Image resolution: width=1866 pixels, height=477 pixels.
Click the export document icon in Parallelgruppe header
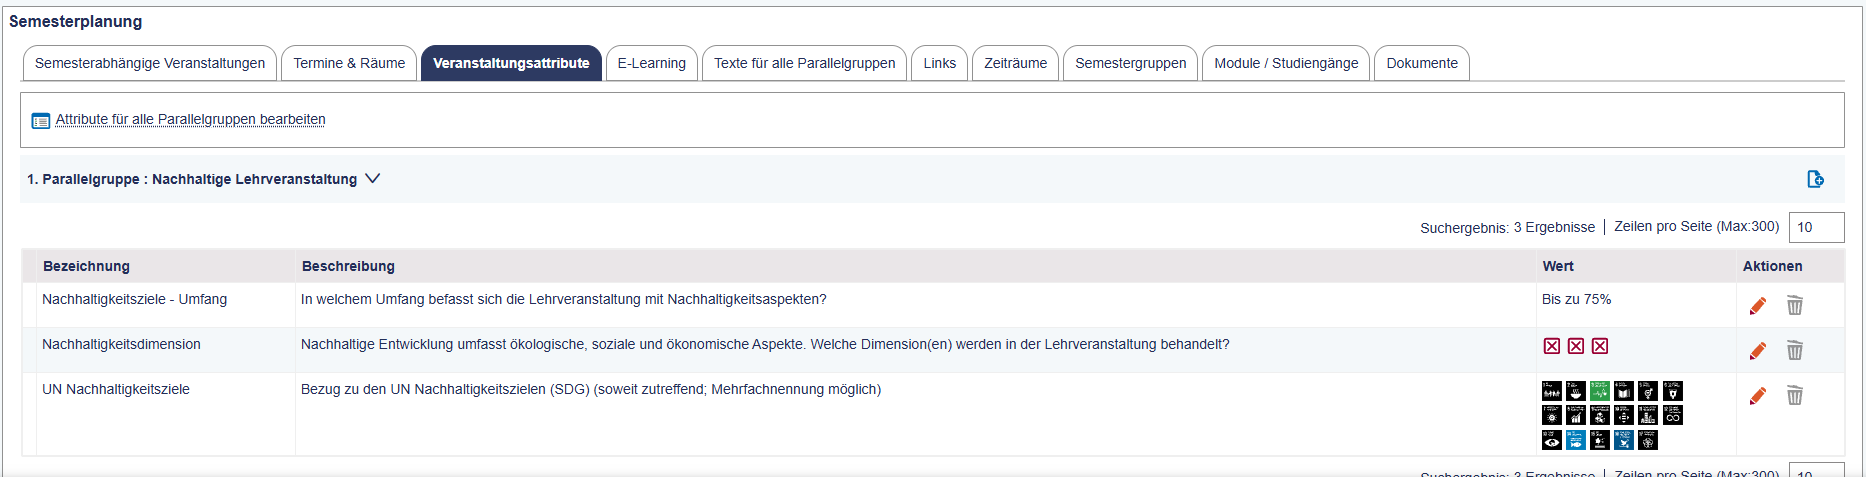(x=1816, y=179)
